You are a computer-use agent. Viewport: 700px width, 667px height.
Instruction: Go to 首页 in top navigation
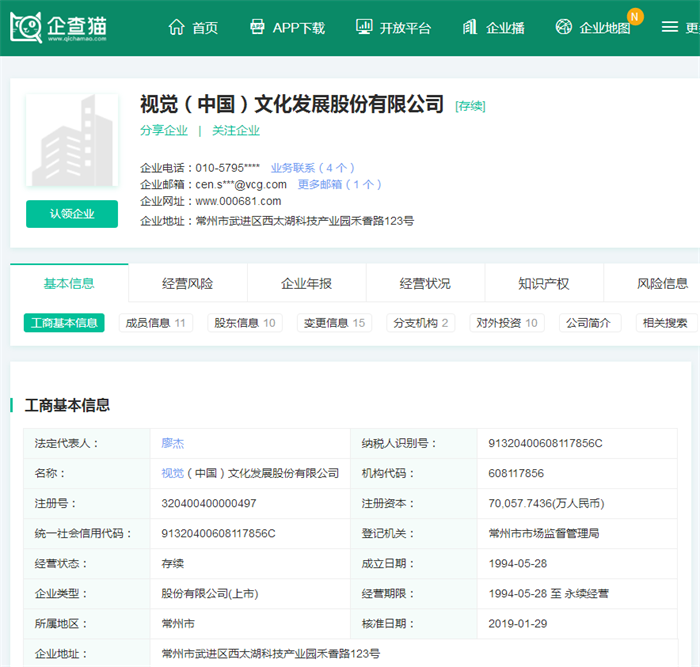pos(205,28)
